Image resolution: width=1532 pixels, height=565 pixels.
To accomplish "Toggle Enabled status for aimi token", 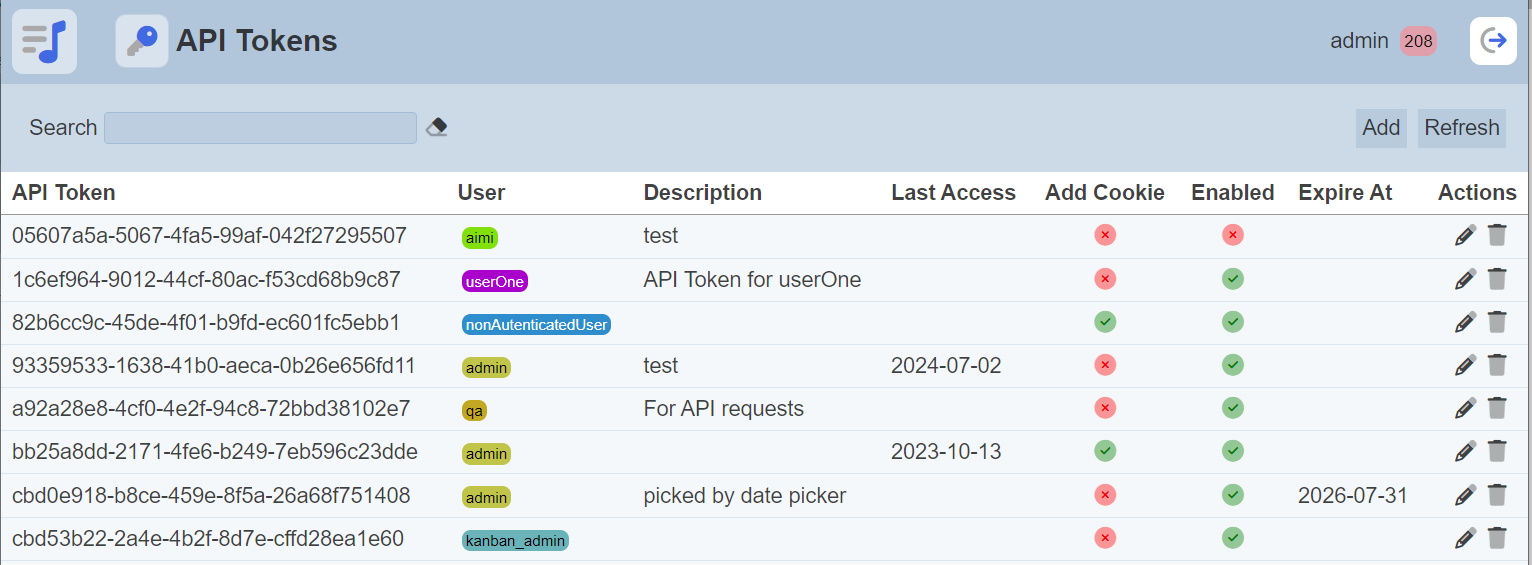I will (1232, 235).
